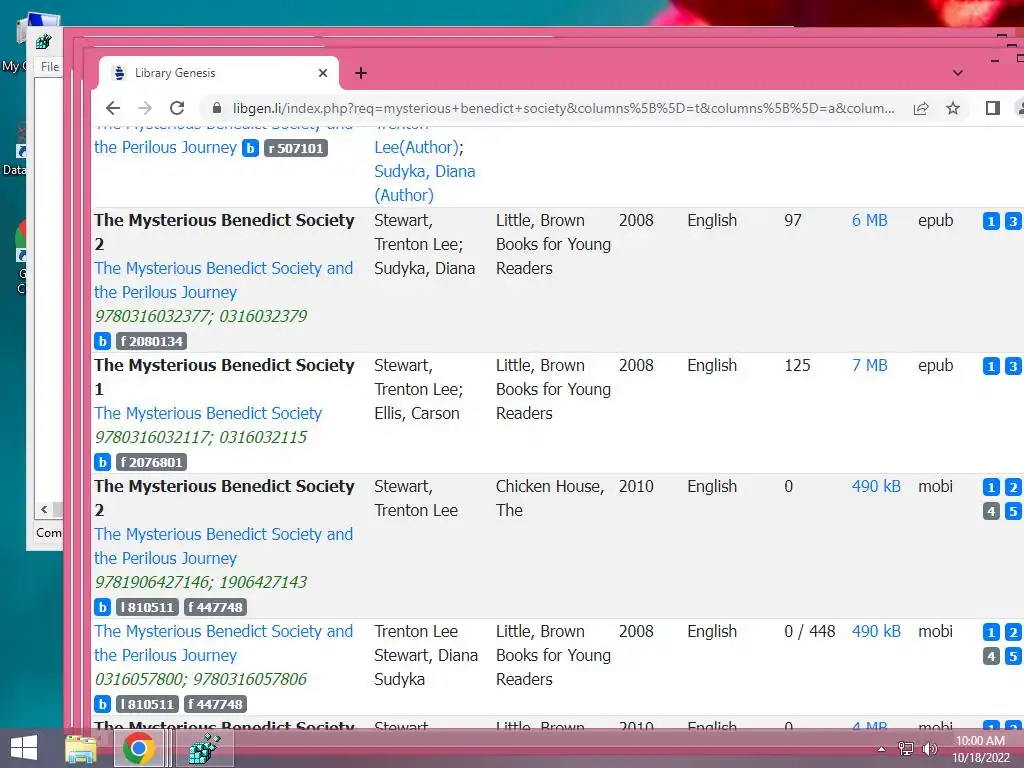Click the Chrome taskbar icon
This screenshot has height=768, width=1024.
[x=138, y=748]
